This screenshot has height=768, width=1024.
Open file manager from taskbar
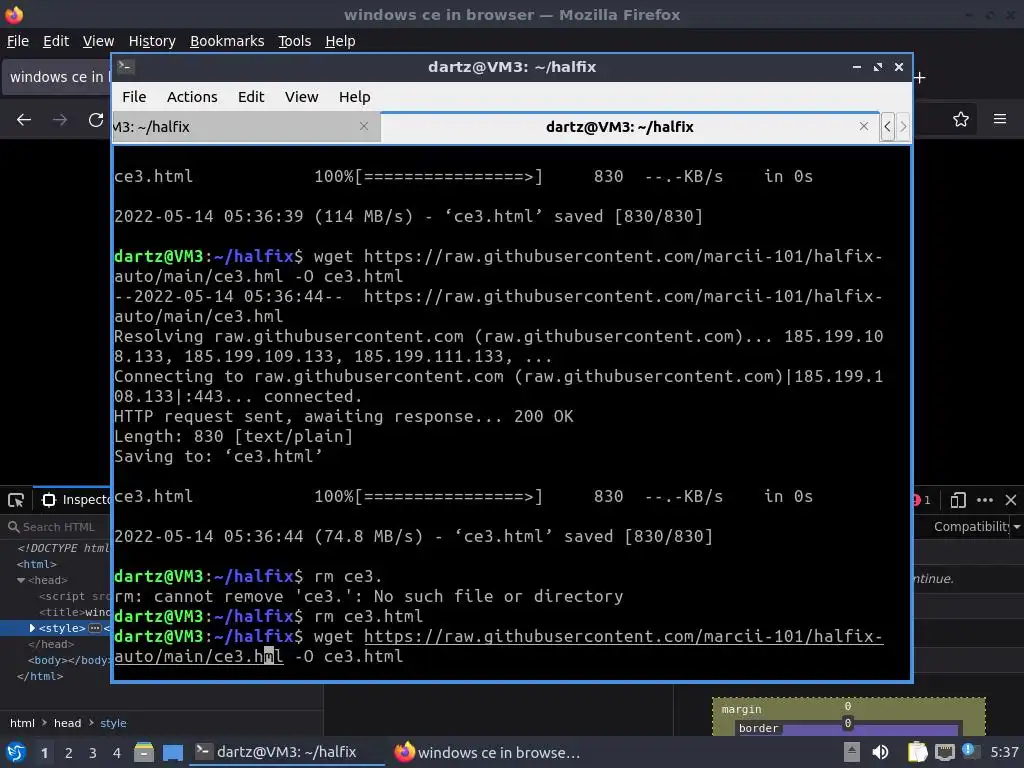click(x=144, y=752)
